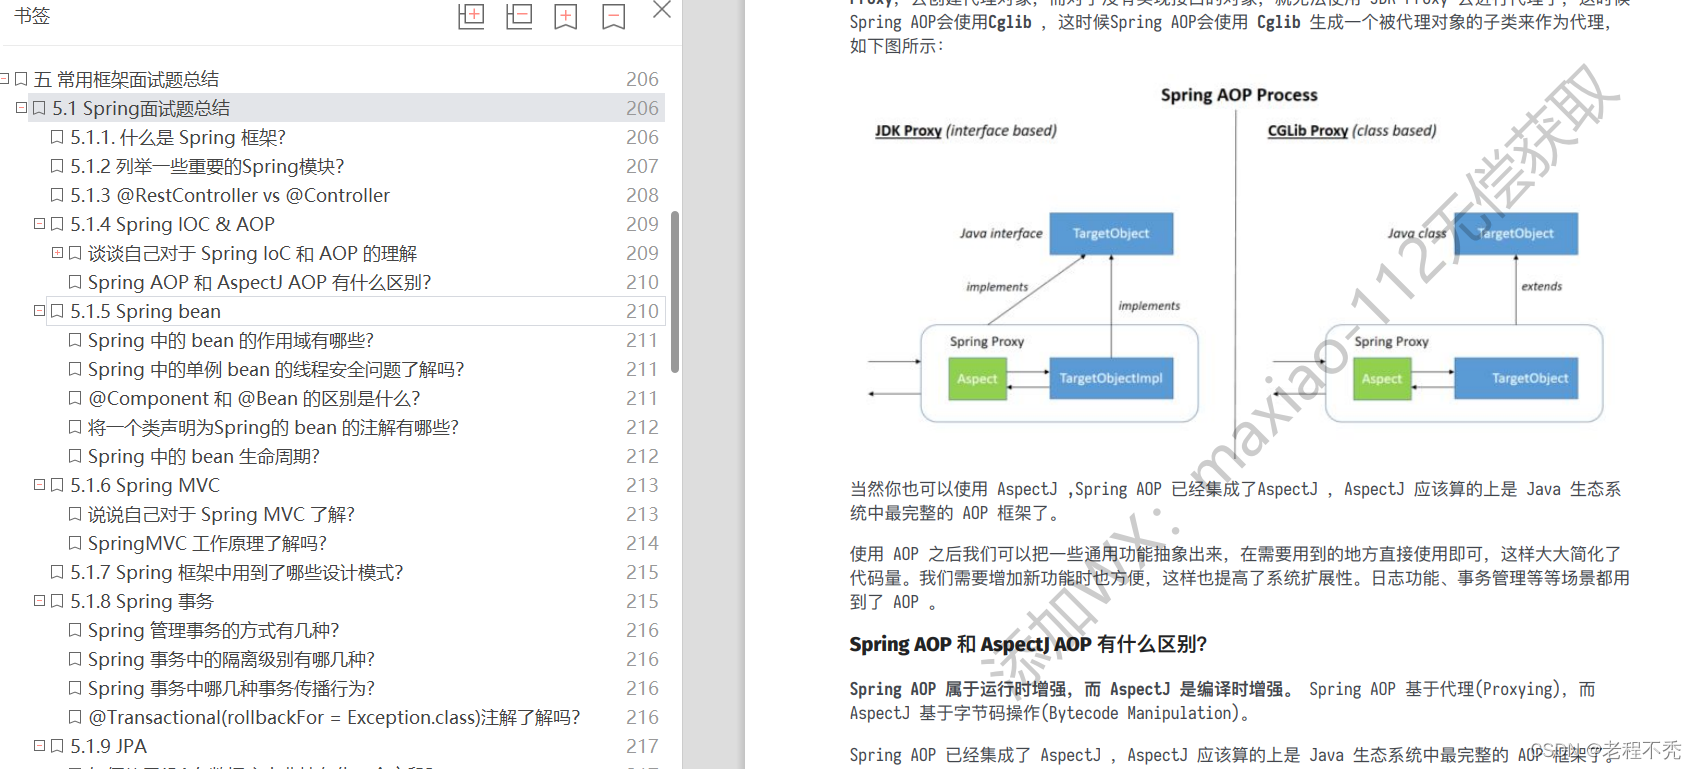Open bookmark 五 常用框架面试题总结

126,79
